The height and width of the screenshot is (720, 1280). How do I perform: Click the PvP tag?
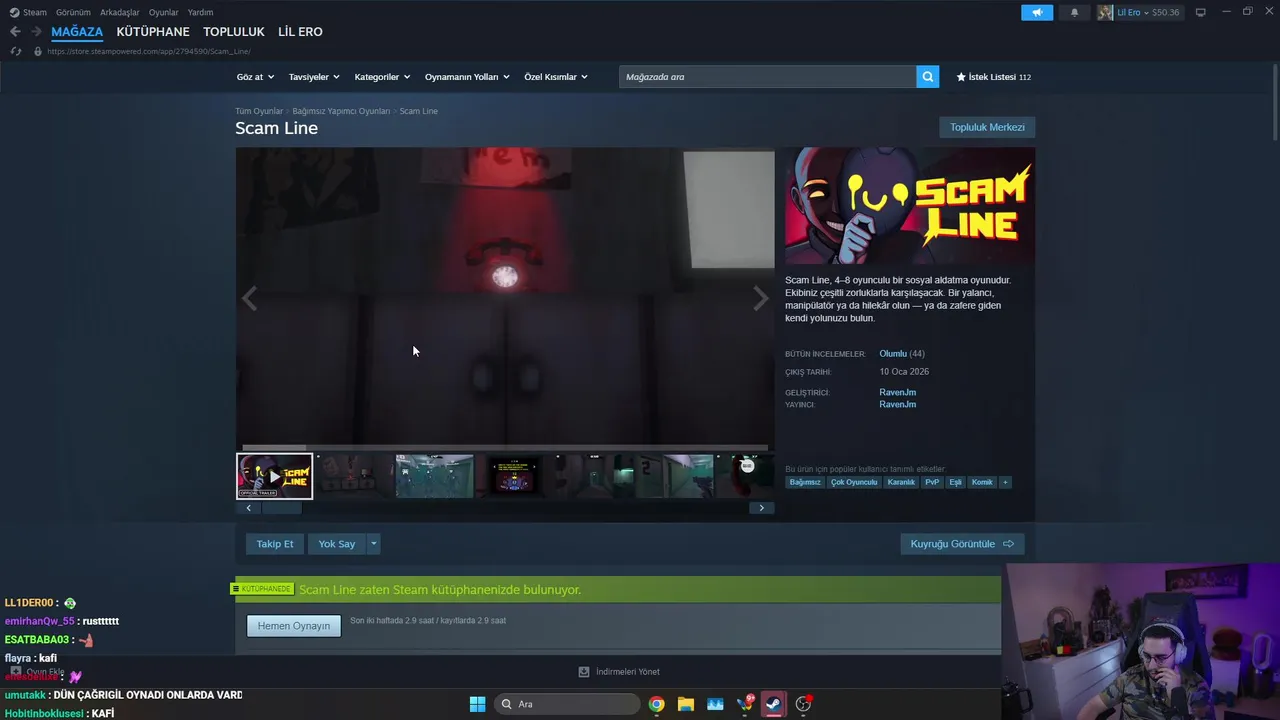(x=932, y=482)
